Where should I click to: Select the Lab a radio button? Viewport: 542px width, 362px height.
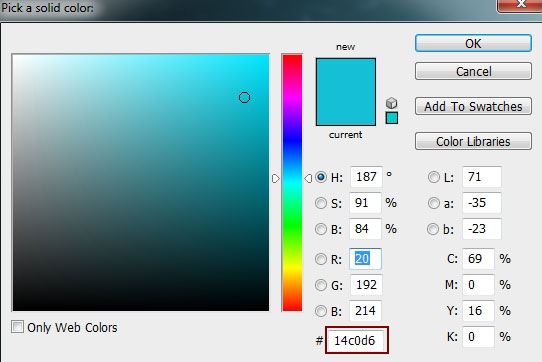click(433, 203)
